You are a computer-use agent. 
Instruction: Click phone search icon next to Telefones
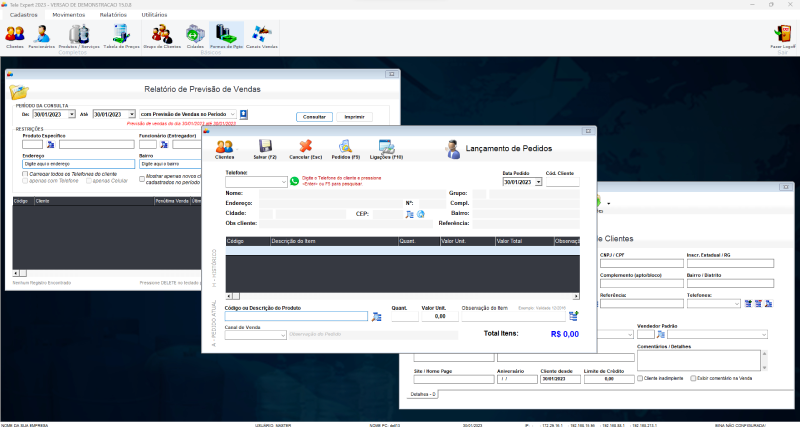[x=769, y=303]
